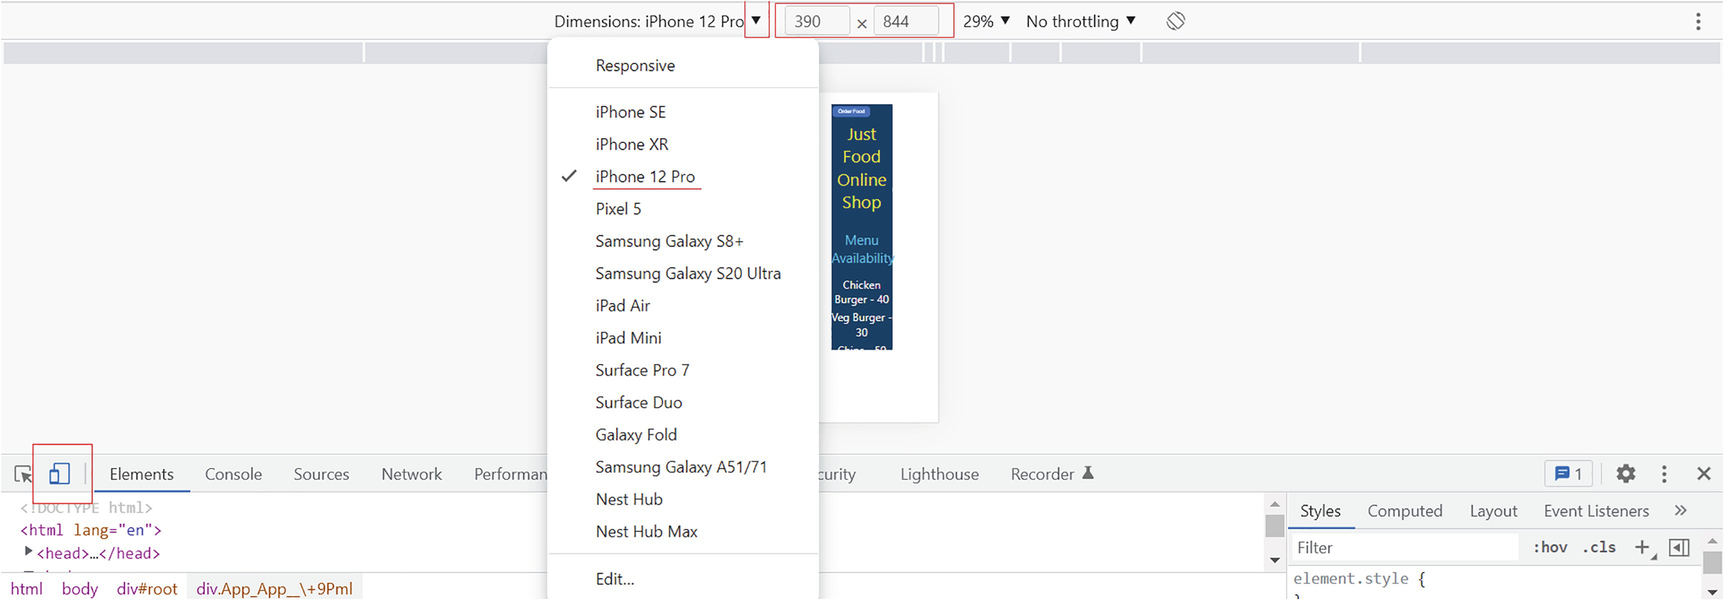Close the DevTools panel
Image resolution: width=1725 pixels, height=601 pixels.
click(x=1704, y=474)
